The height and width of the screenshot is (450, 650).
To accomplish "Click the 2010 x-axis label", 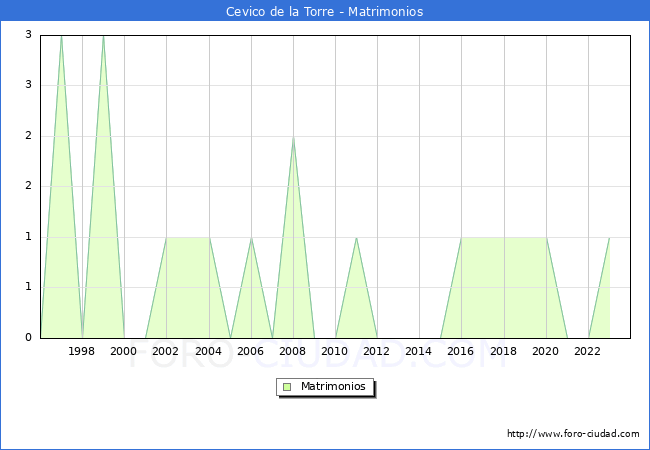I will click(335, 351).
